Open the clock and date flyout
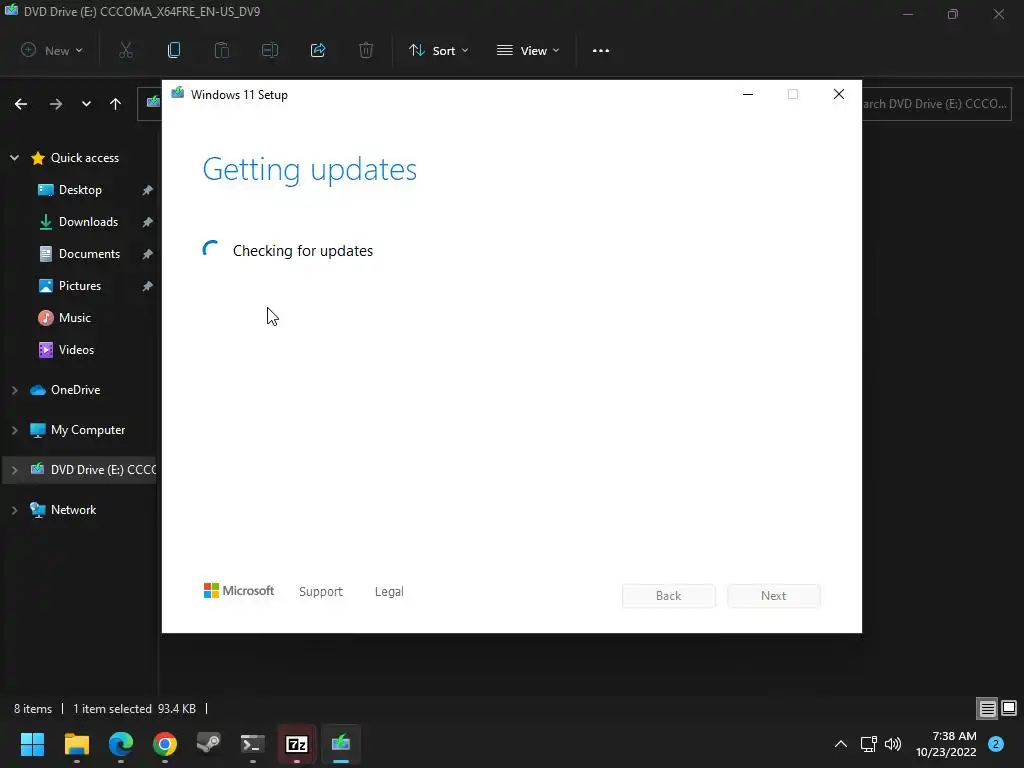Image resolution: width=1024 pixels, height=768 pixels. pyautogui.click(x=946, y=744)
